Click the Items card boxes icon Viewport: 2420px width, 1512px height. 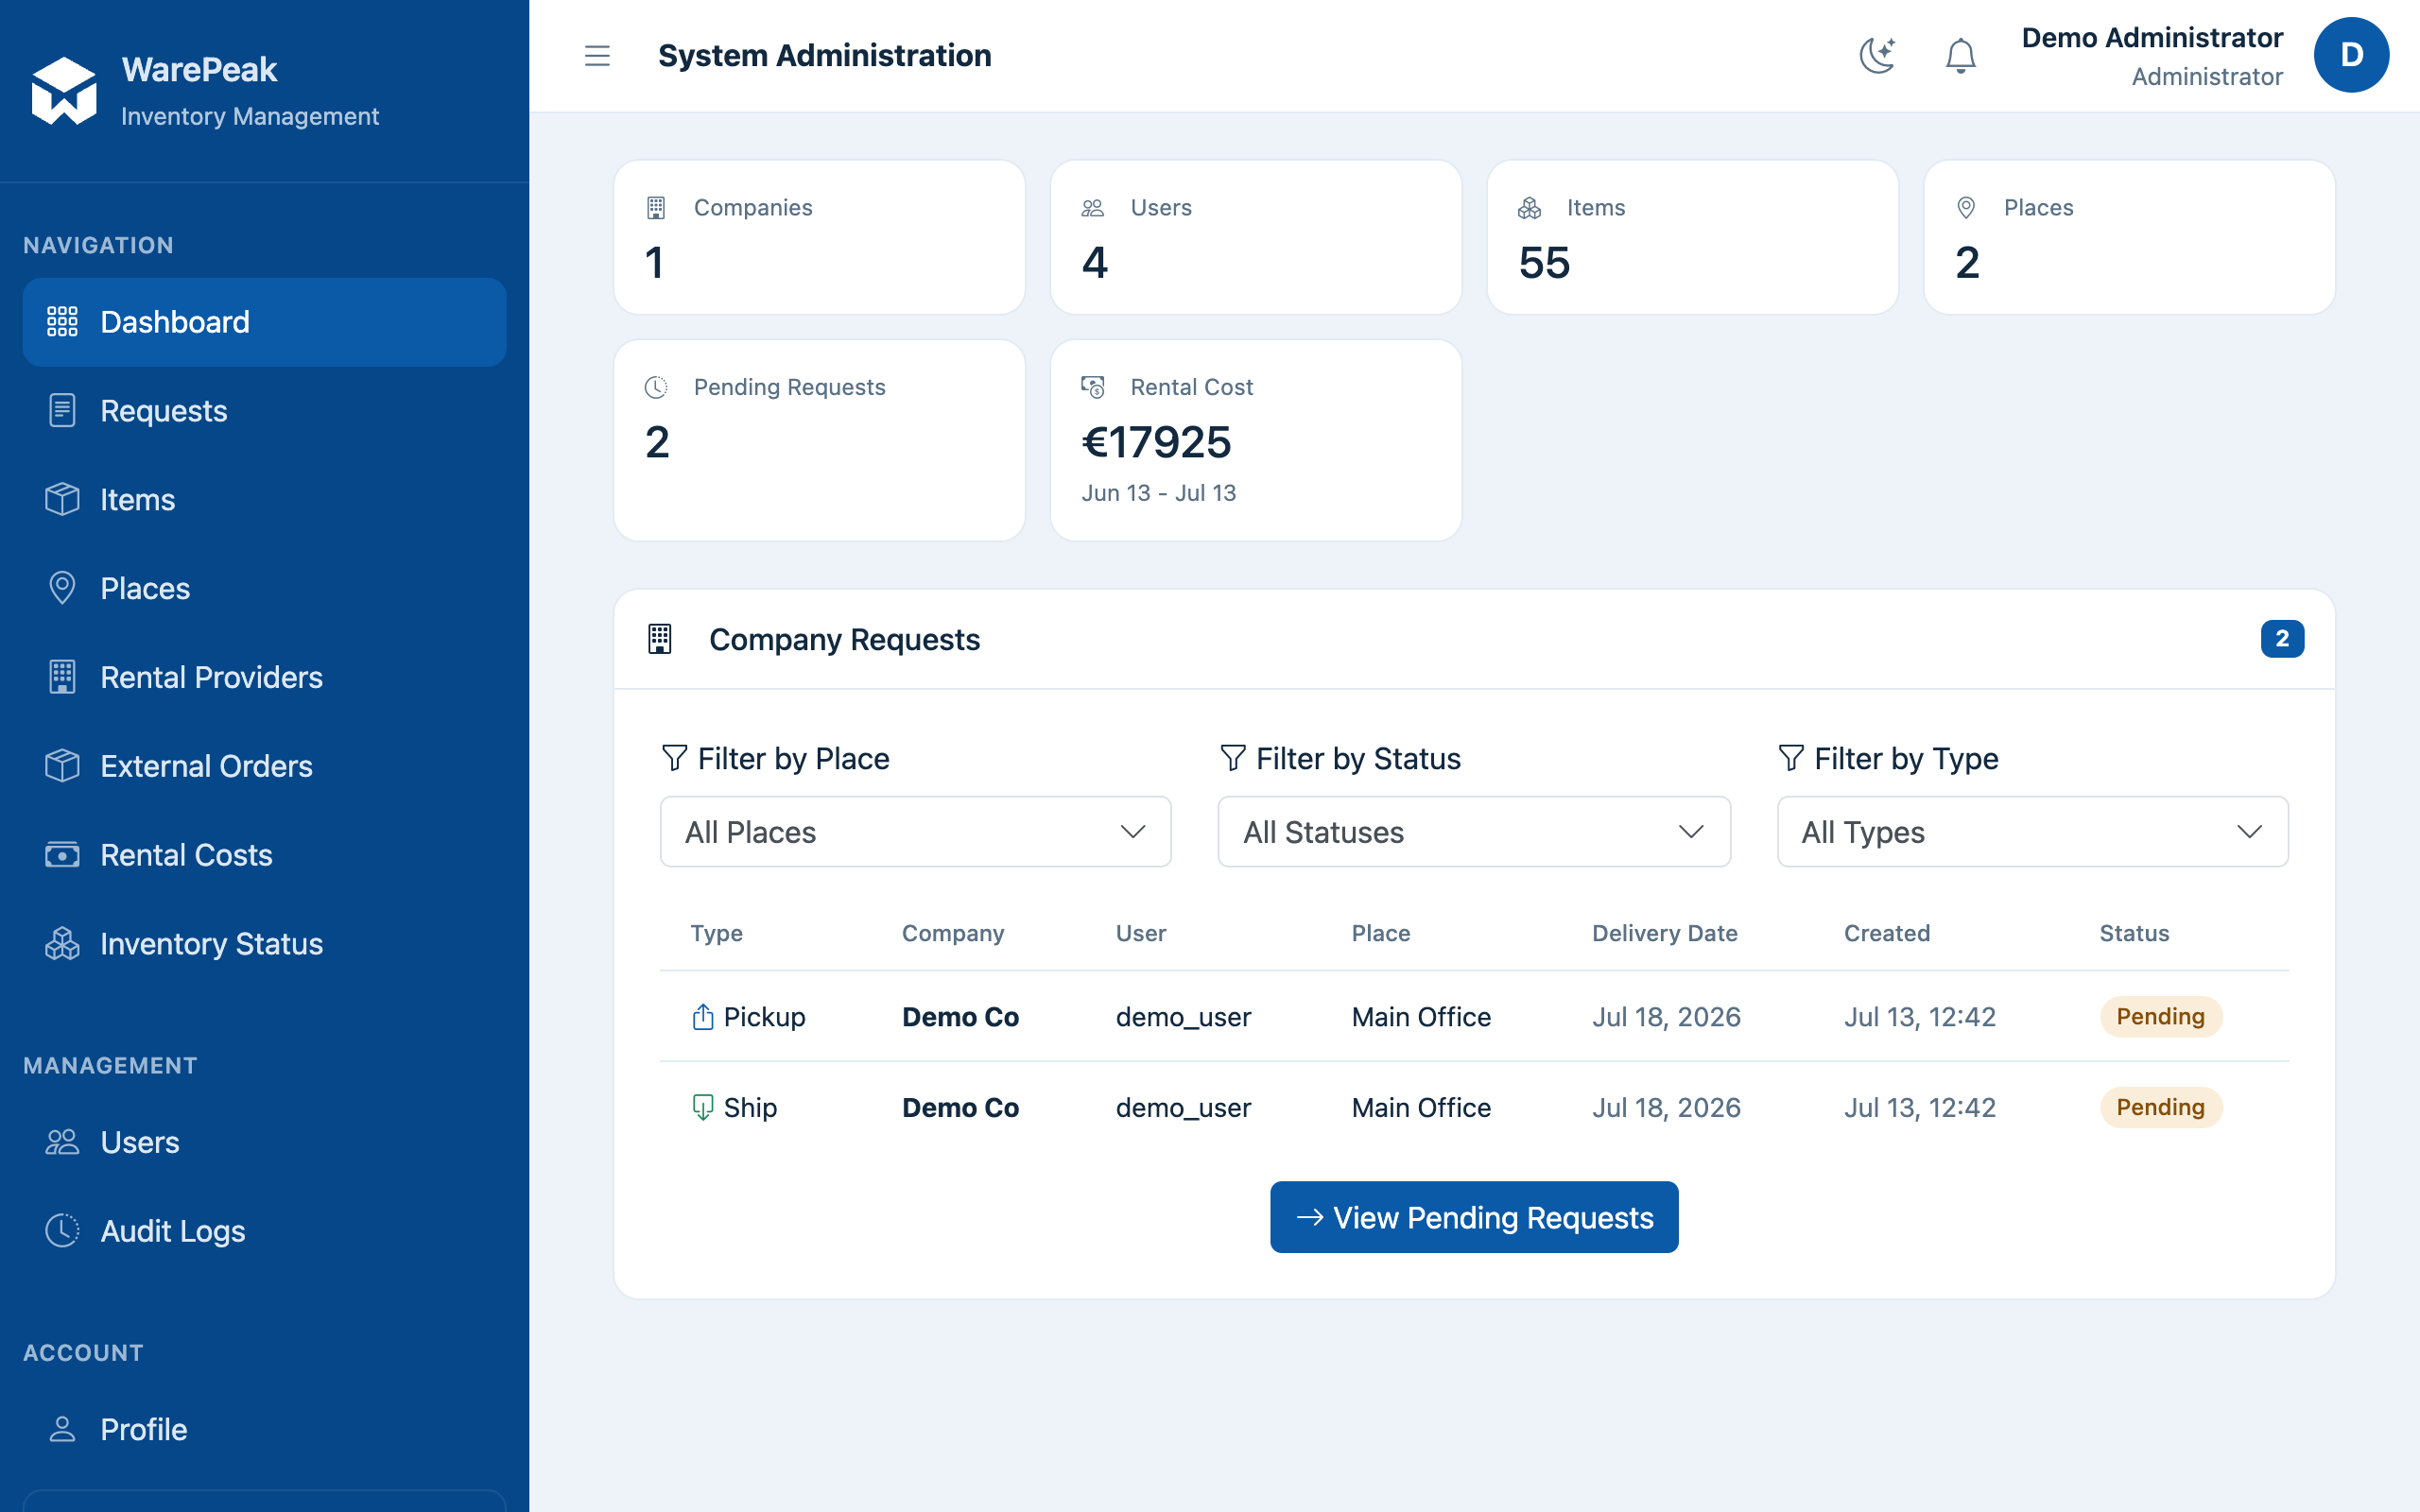pos(1529,208)
